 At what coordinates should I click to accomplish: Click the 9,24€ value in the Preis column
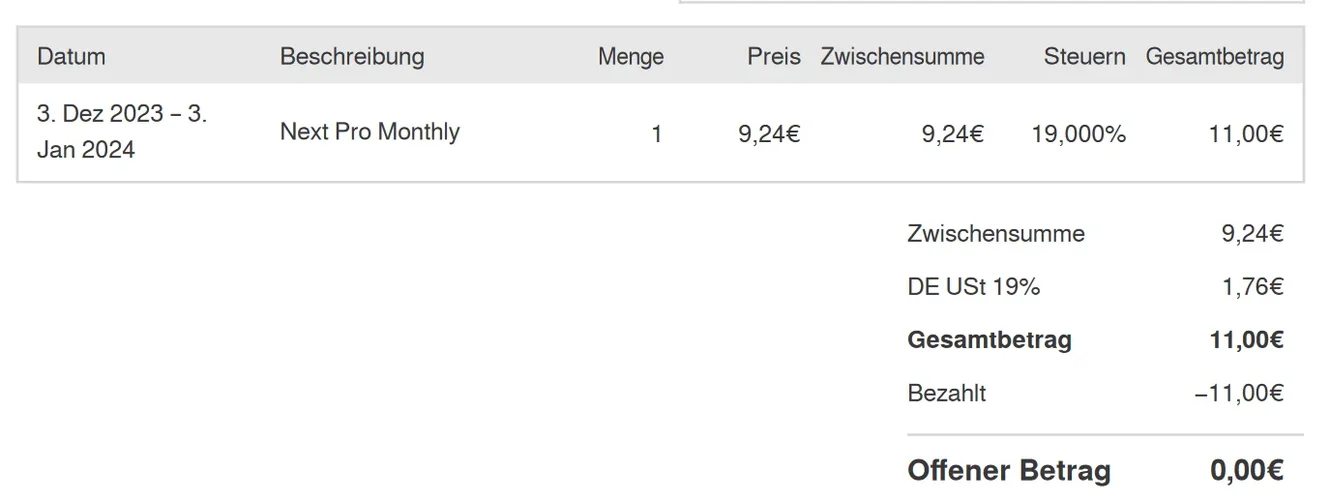(x=769, y=133)
